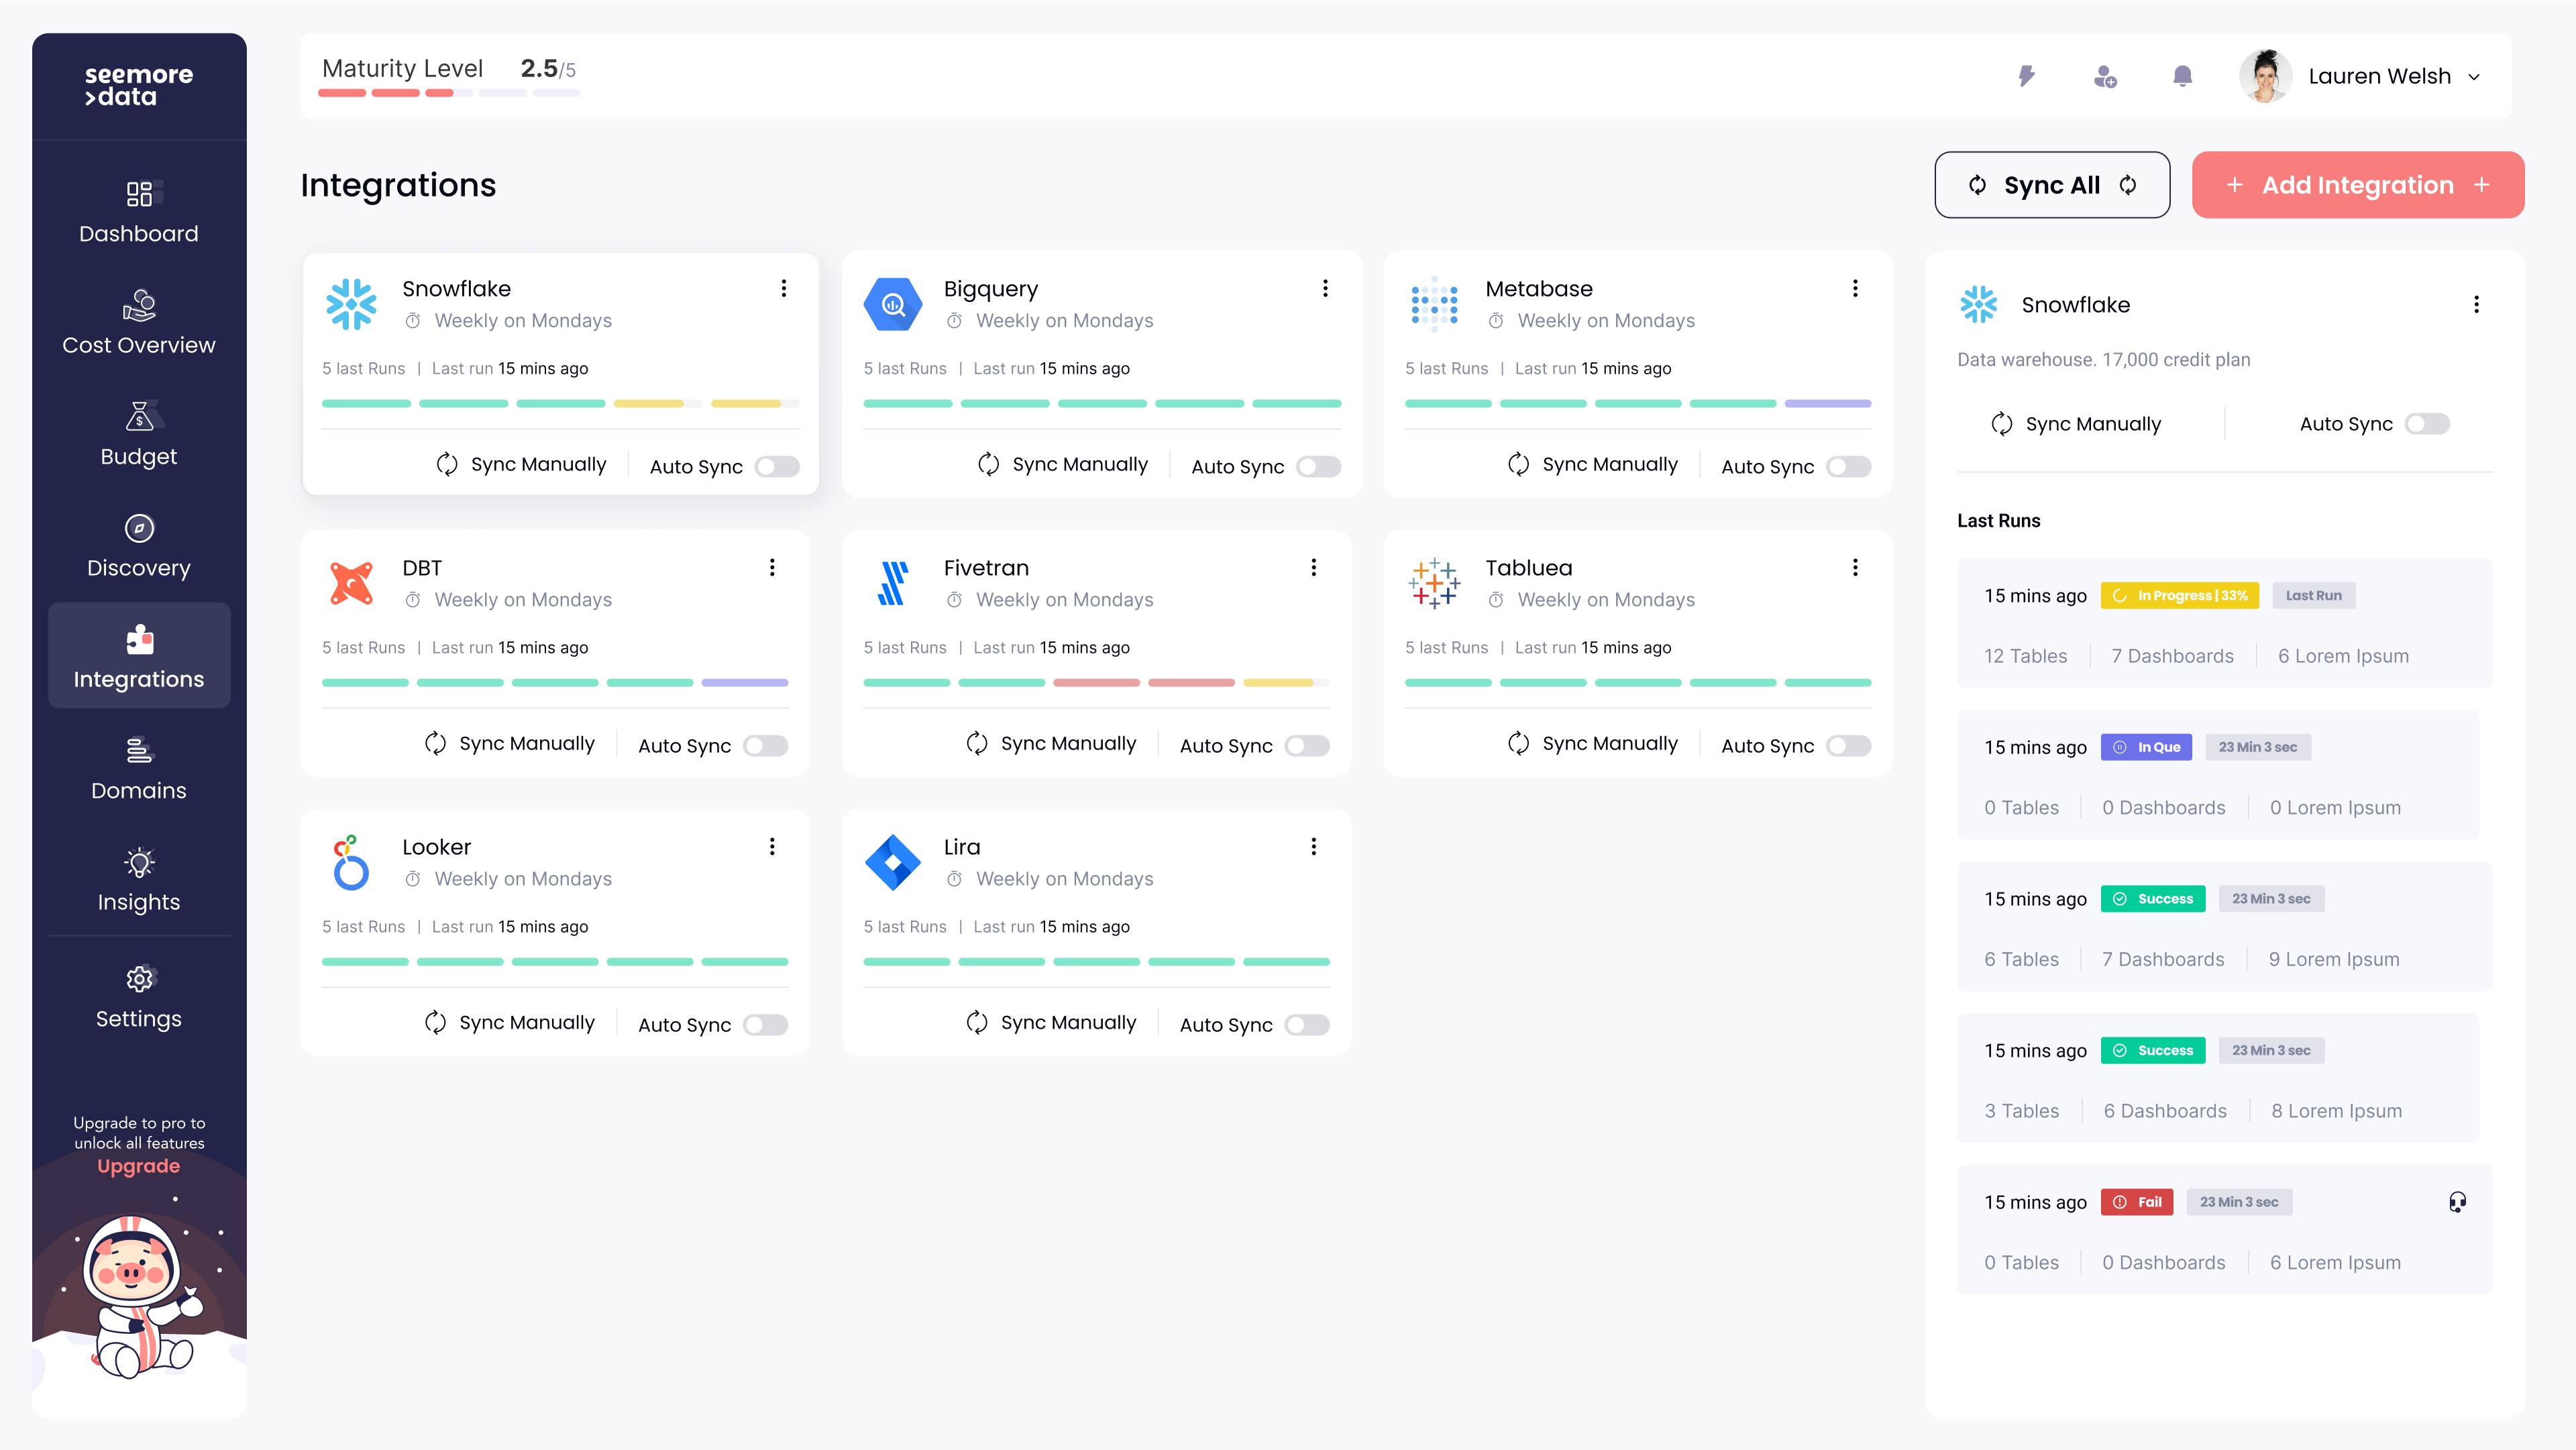The width and height of the screenshot is (2576, 1450).
Task: Click Sync Manually on Snowflake card
Action: pyautogui.click(x=521, y=464)
